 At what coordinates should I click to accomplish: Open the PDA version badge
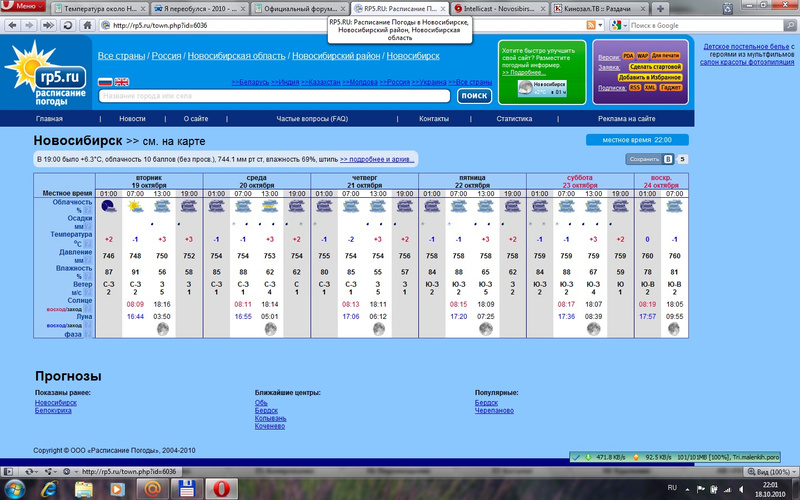[x=628, y=56]
